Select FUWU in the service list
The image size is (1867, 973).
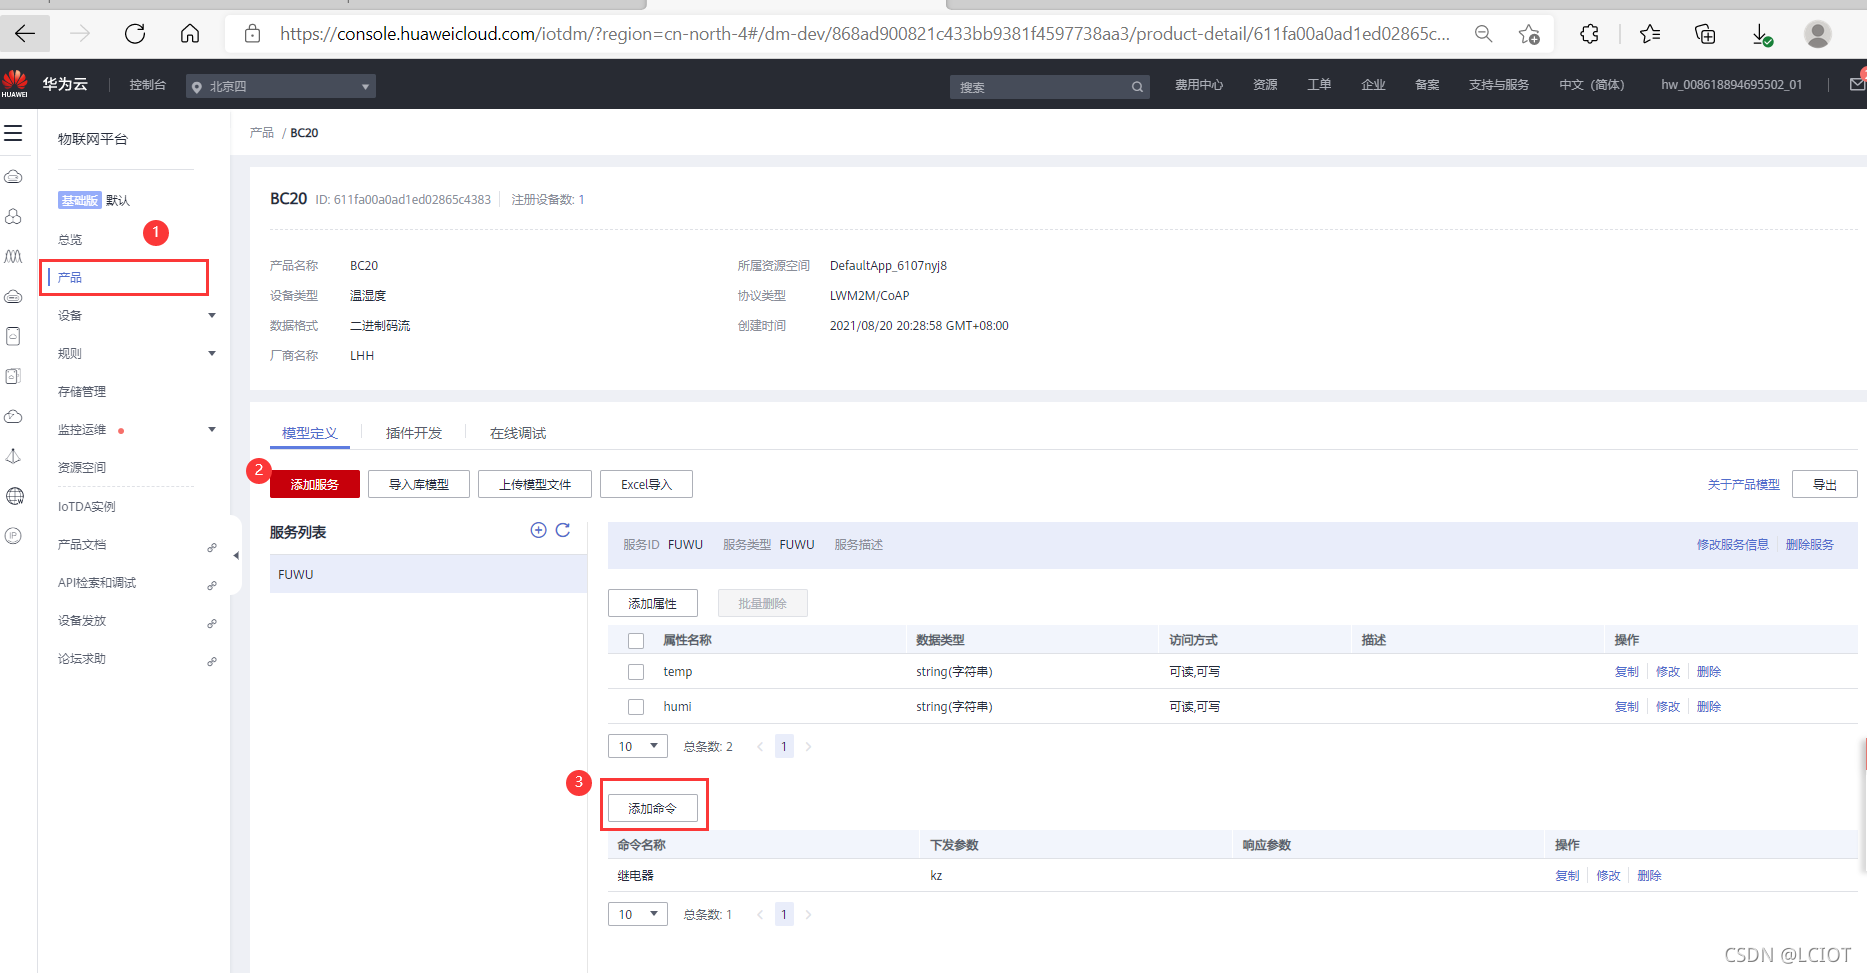click(428, 574)
